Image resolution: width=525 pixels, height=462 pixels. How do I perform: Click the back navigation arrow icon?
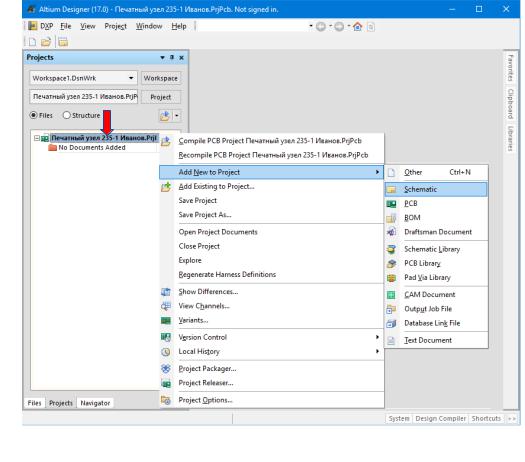321,26
